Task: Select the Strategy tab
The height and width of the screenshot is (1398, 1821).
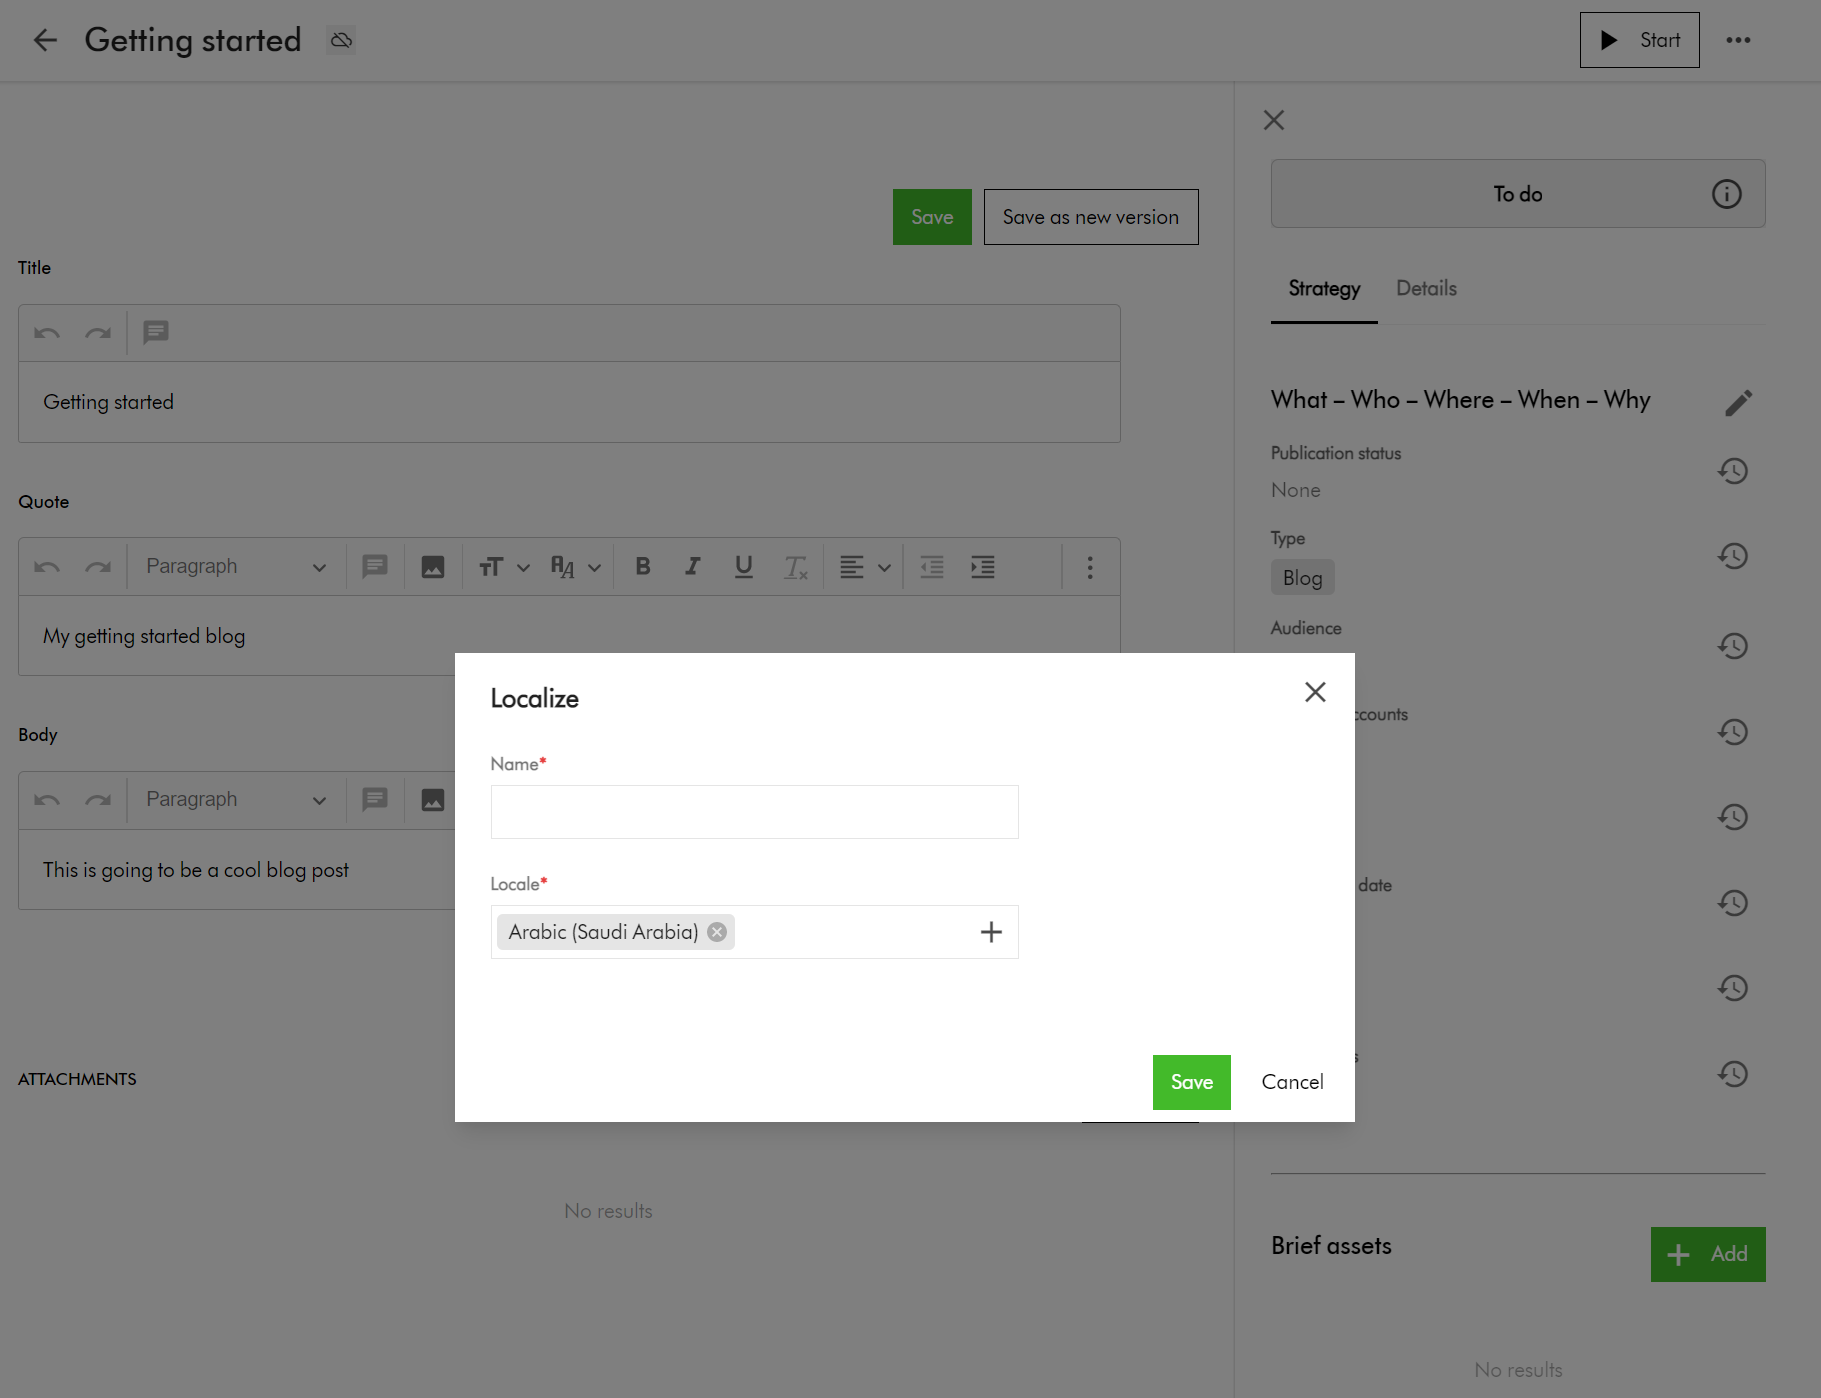Action: pos(1324,289)
